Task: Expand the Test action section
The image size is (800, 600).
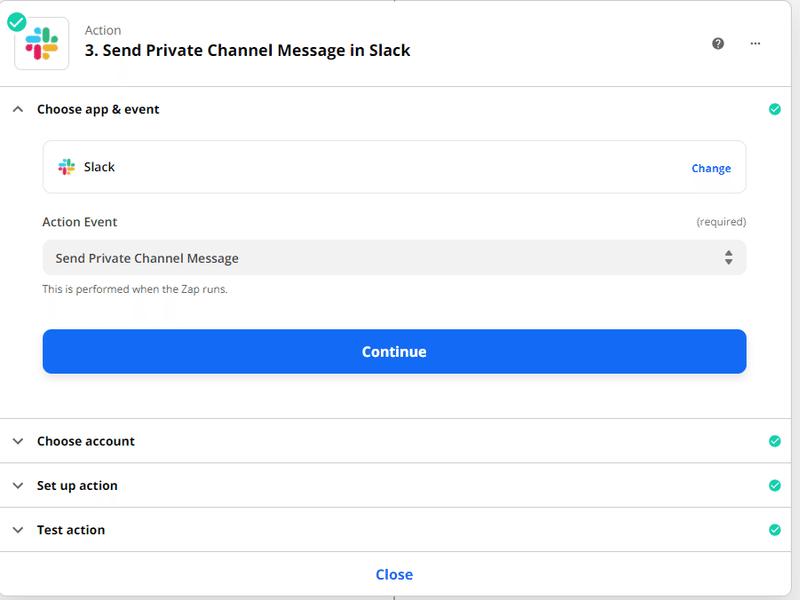Action: [18, 530]
